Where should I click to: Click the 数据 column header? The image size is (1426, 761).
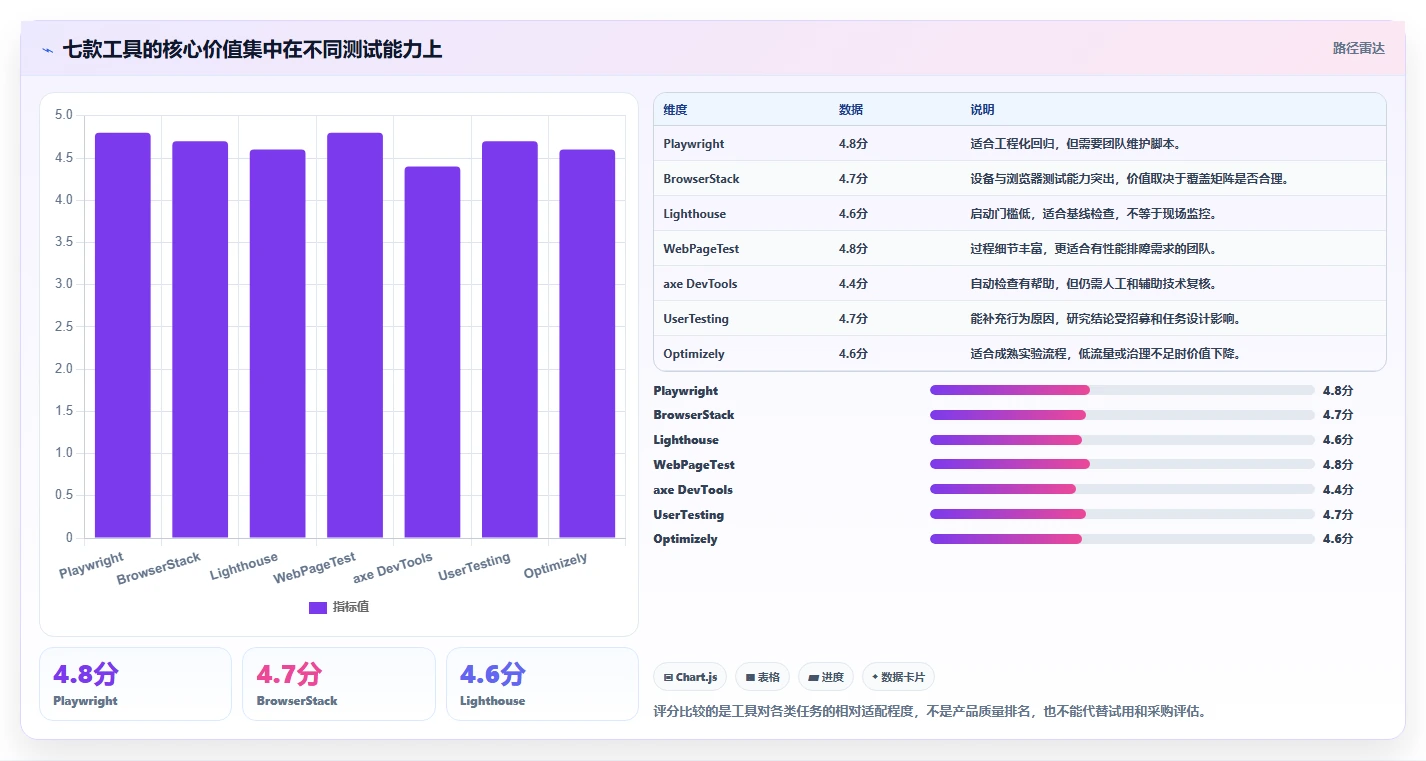(x=851, y=110)
